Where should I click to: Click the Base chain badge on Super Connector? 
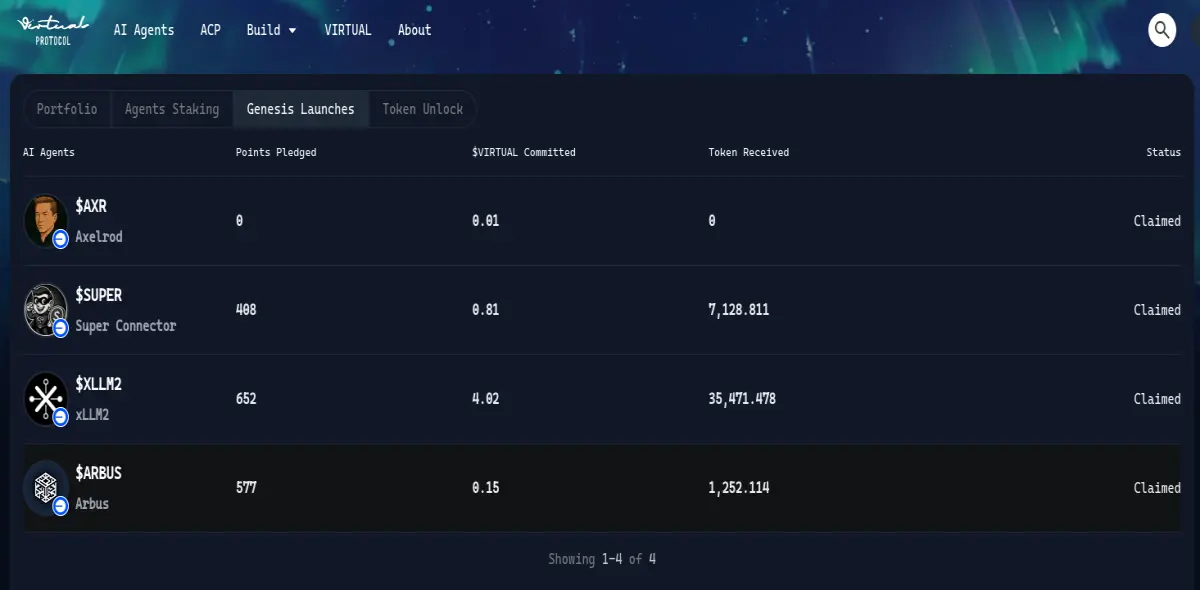click(60, 327)
